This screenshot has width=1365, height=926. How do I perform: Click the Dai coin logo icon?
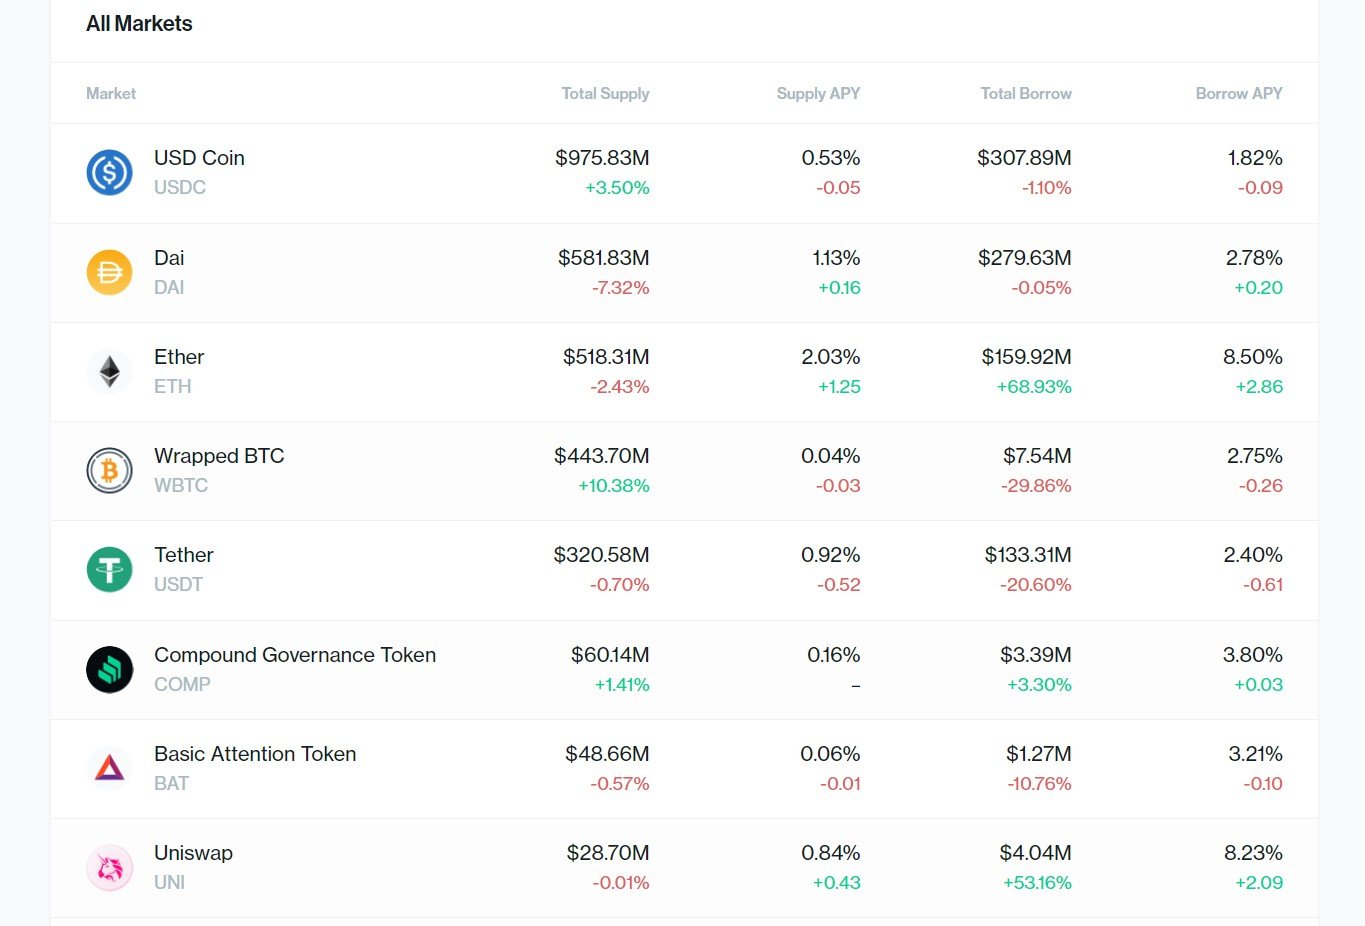tap(110, 272)
